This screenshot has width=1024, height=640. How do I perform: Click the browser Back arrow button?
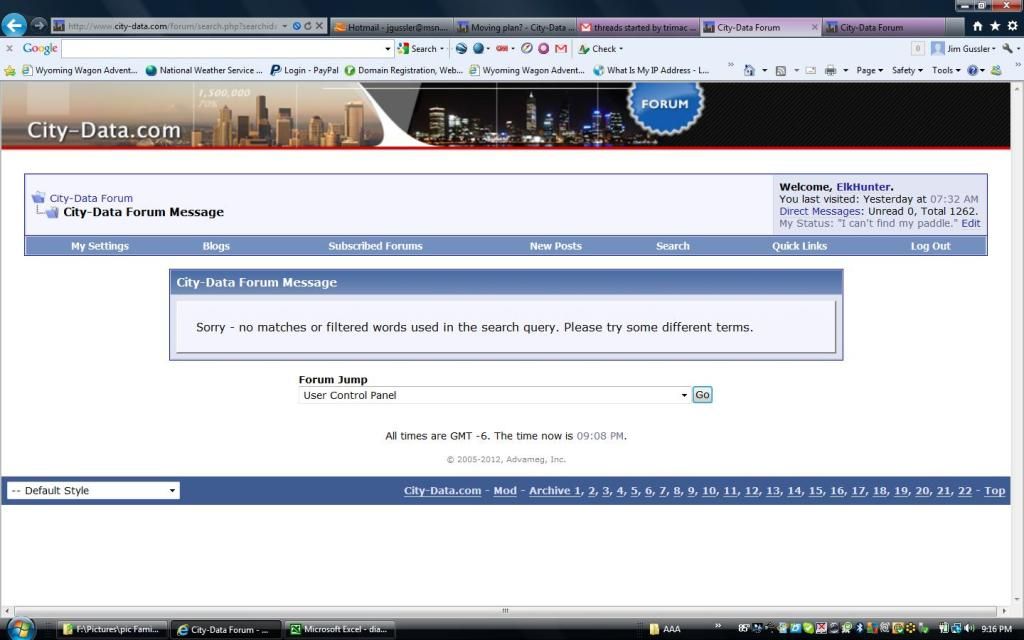14,25
